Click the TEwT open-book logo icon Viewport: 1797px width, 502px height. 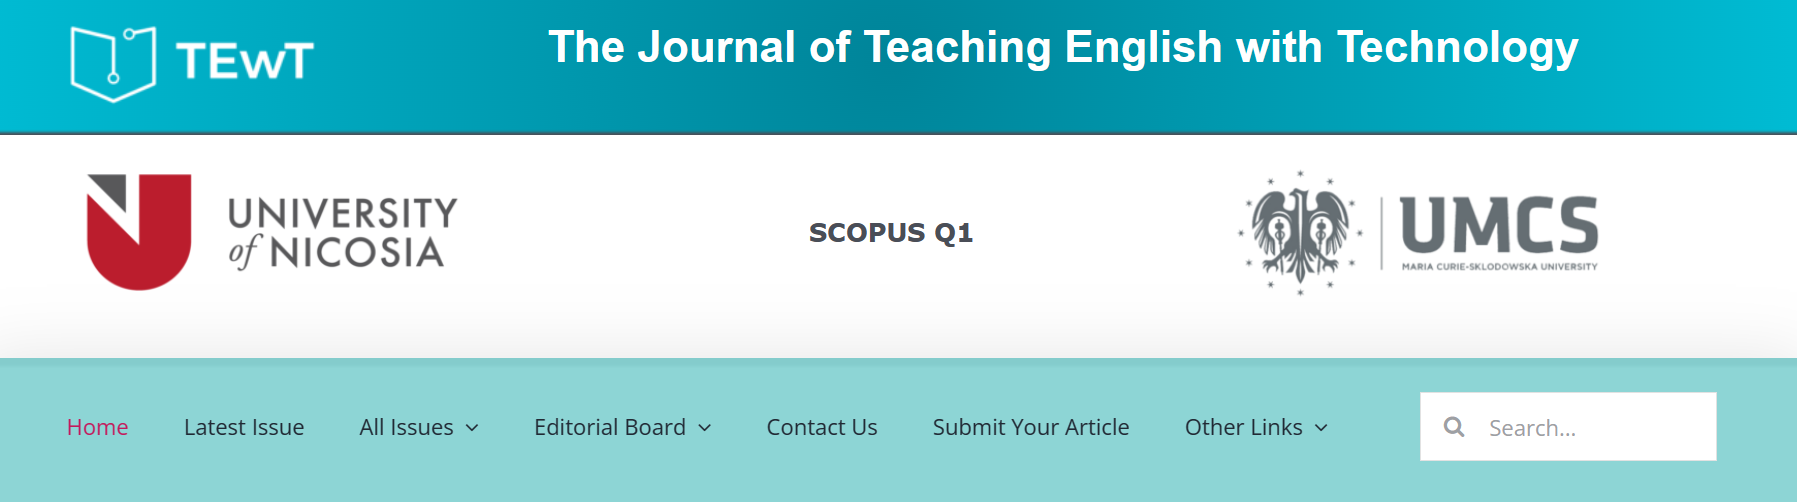[113, 63]
